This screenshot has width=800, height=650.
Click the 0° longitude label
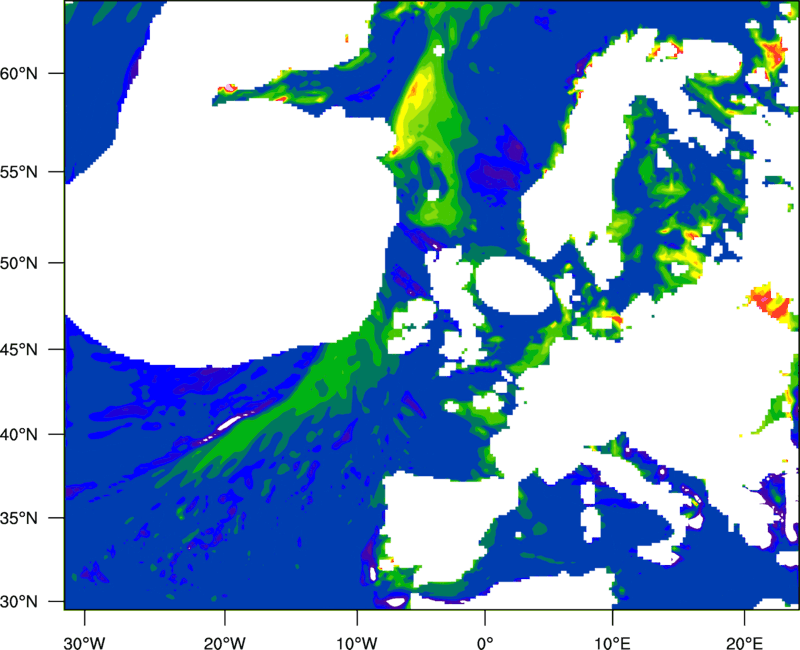[x=485, y=643]
